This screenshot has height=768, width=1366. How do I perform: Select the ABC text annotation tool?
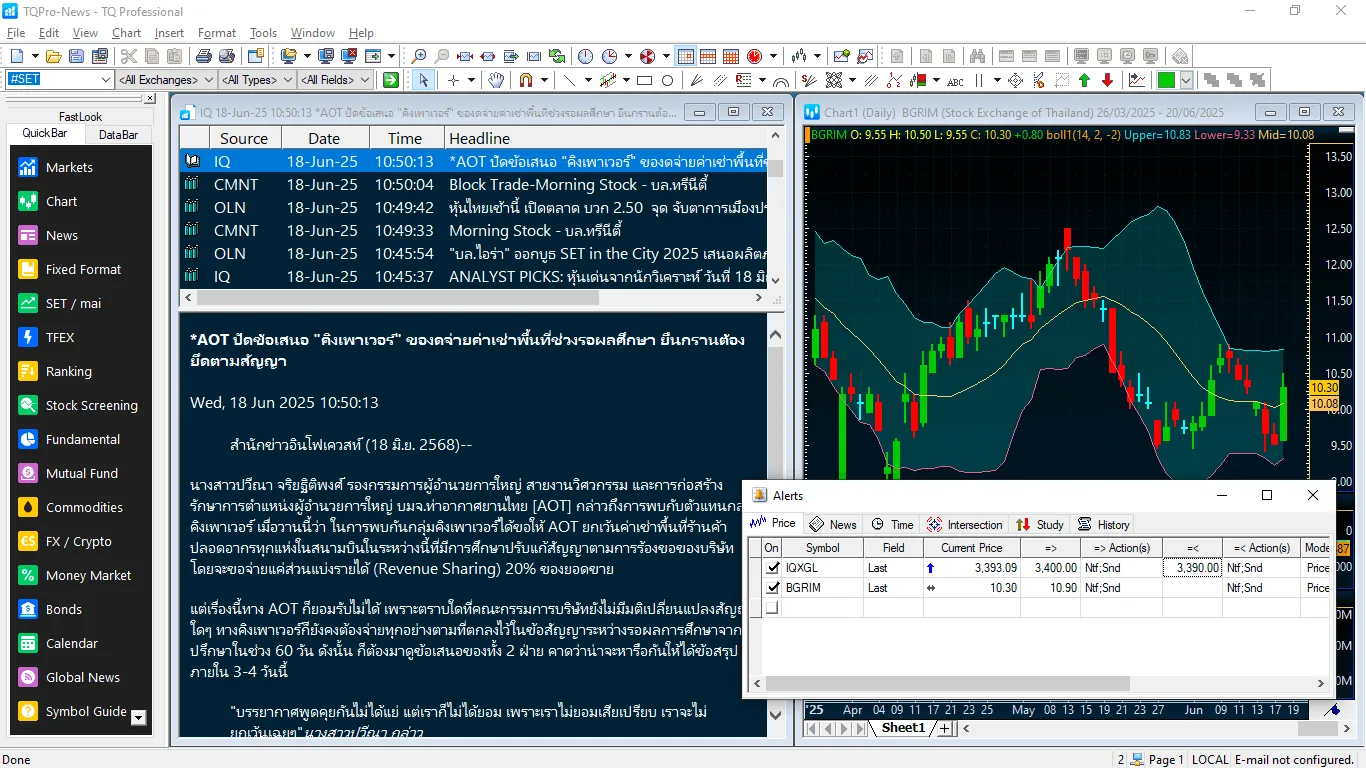tap(955, 81)
